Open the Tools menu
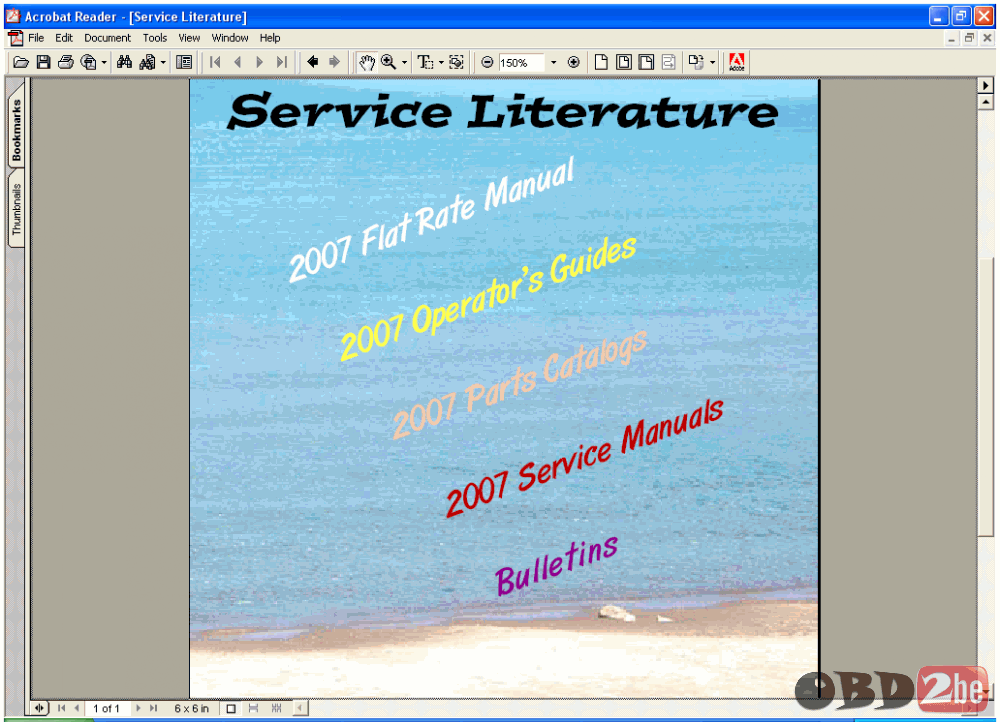The image size is (1000, 722). click(154, 38)
